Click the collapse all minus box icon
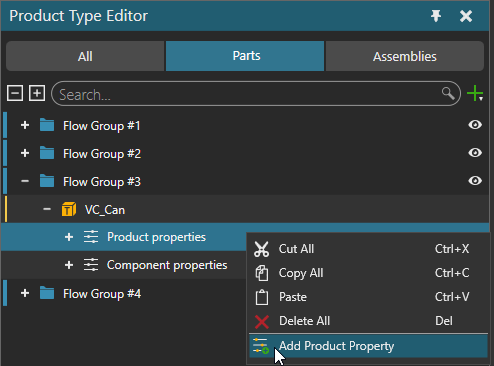This screenshot has width=494, height=366. click(15, 93)
